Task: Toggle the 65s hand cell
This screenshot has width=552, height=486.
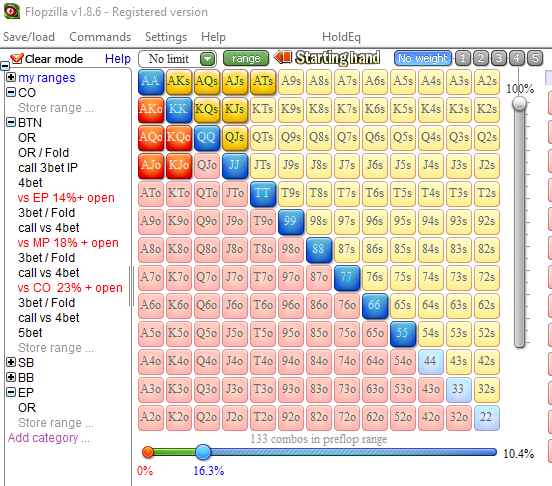Action: [403, 305]
